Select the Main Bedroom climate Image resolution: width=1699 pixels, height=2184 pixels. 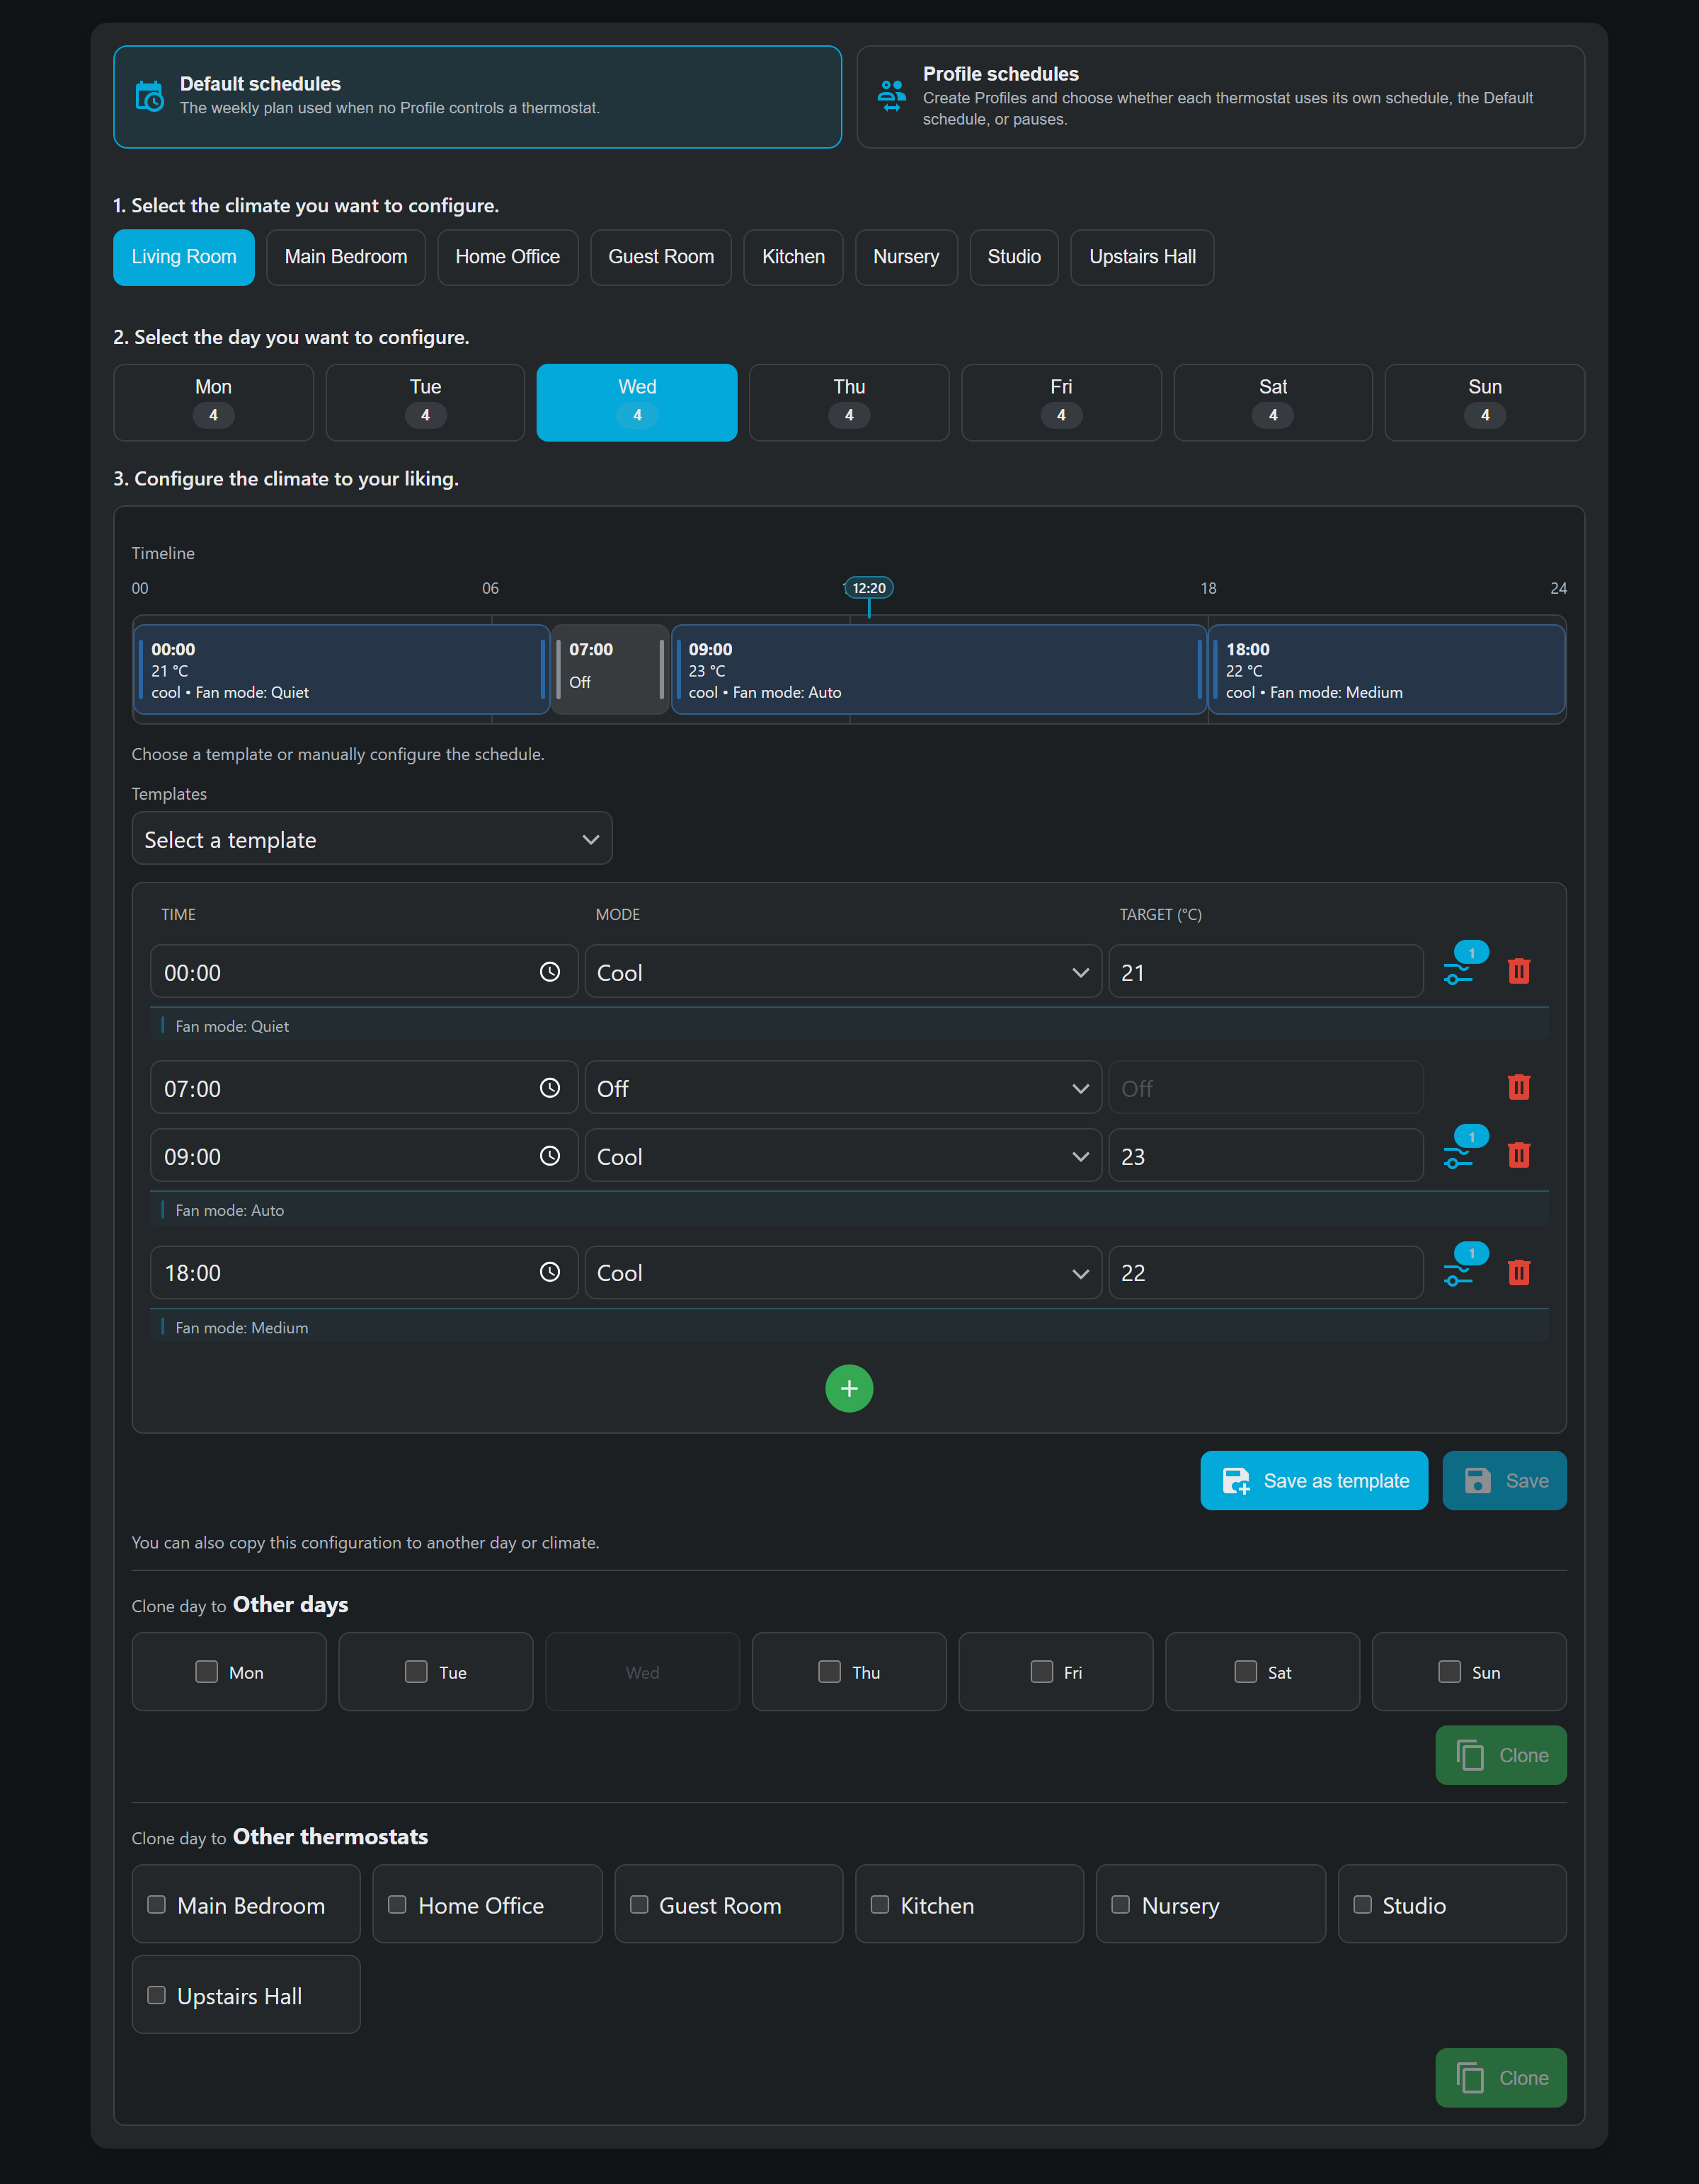[x=346, y=257]
